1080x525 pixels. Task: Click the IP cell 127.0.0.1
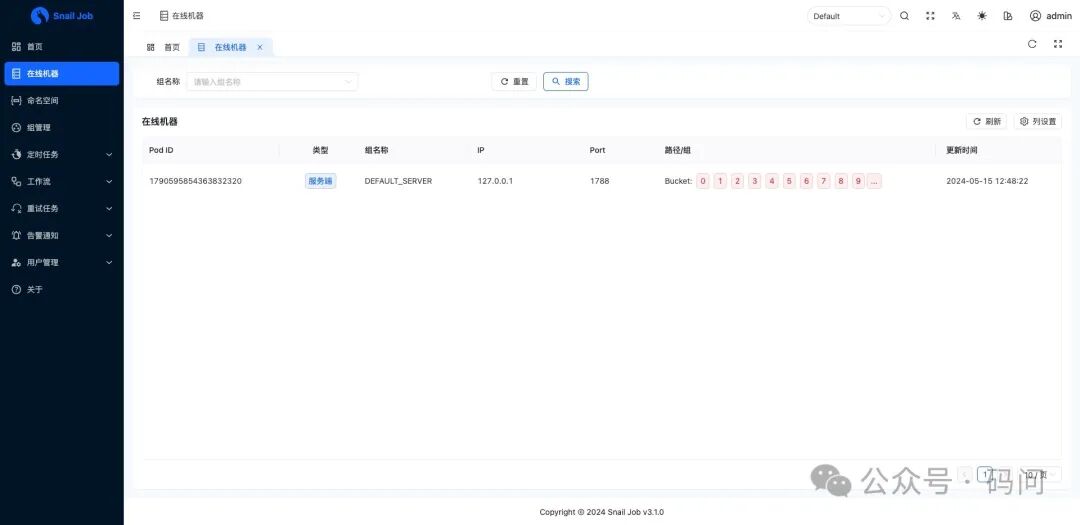[x=495, y=181]
